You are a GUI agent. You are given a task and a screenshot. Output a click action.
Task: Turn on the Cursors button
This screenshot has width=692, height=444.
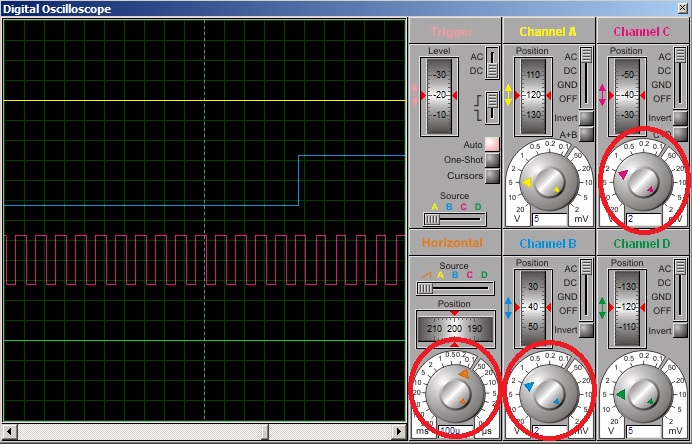[492, 176]
